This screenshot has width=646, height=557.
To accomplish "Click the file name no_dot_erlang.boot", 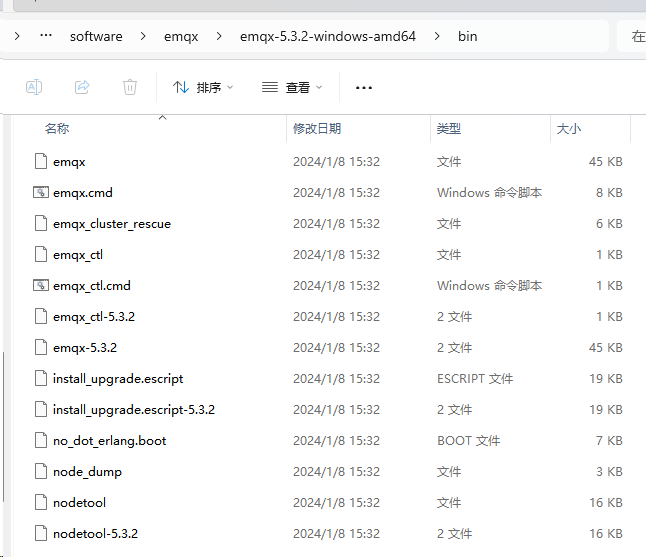I will tap(110, 441).
